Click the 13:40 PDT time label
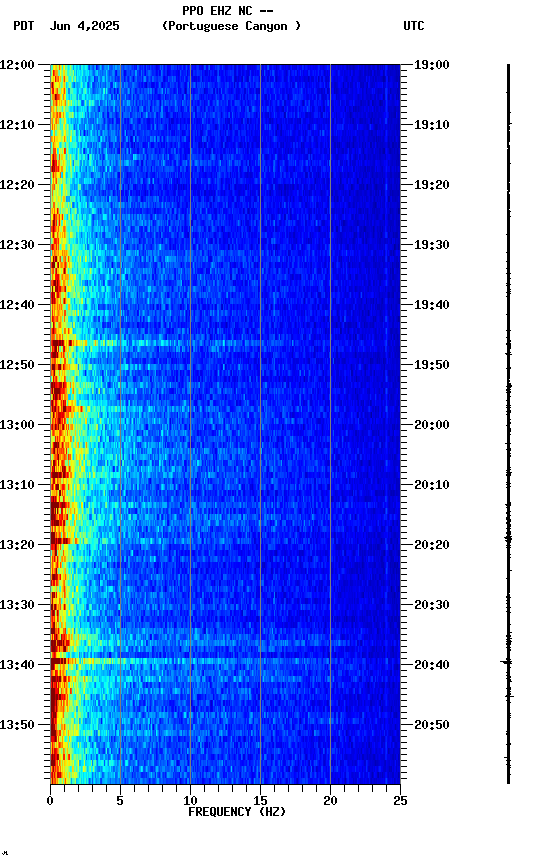The height and width of the screenshot is (864, 552). [17, 666]
